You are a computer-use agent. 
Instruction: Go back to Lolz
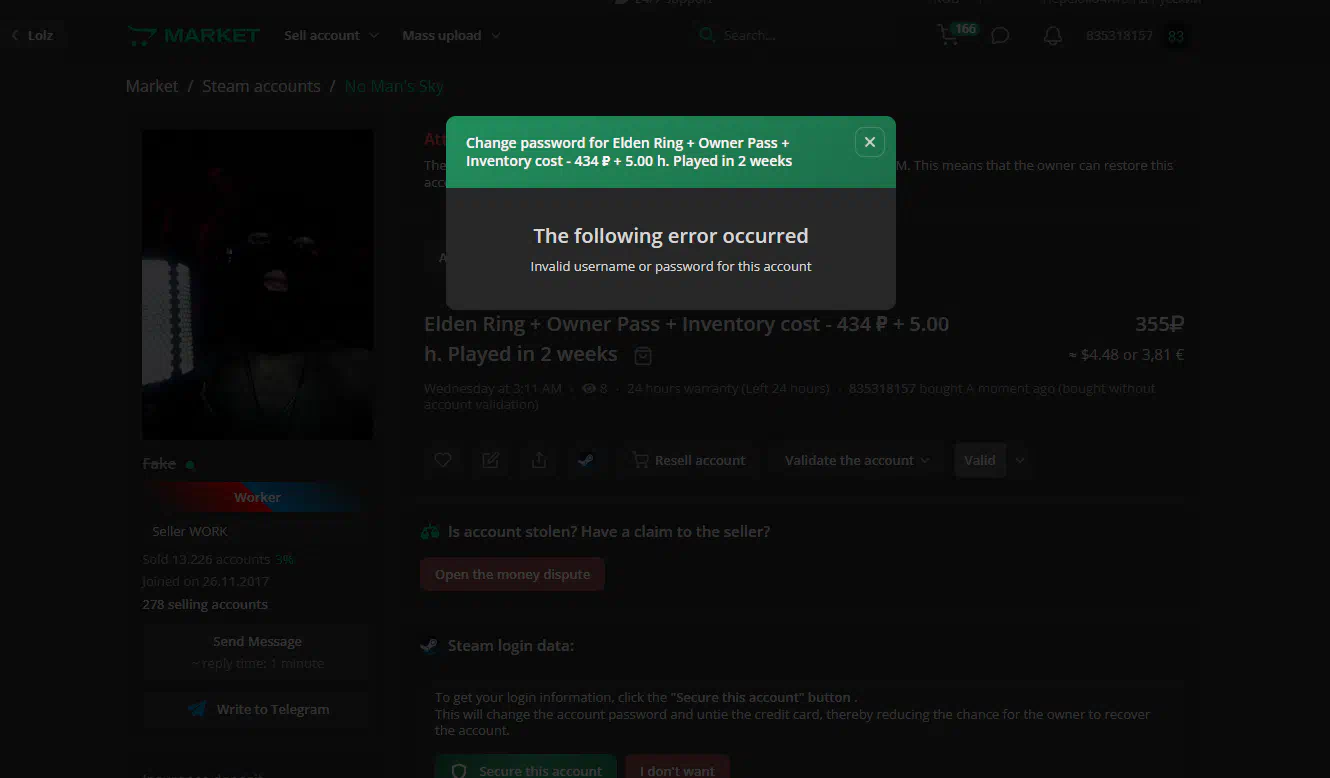tap(32, 35)
